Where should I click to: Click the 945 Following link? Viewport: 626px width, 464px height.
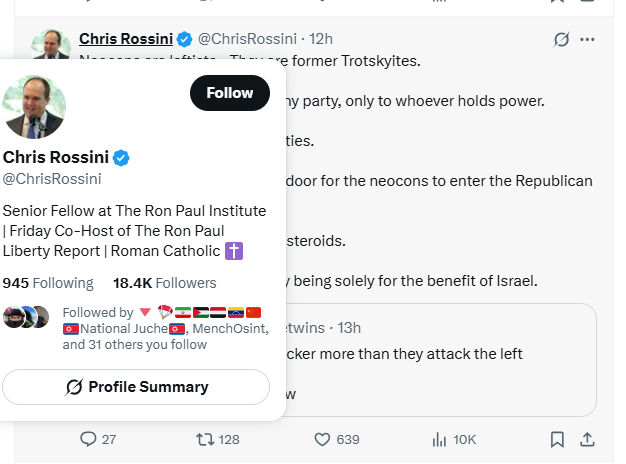[x=48, y=283]
